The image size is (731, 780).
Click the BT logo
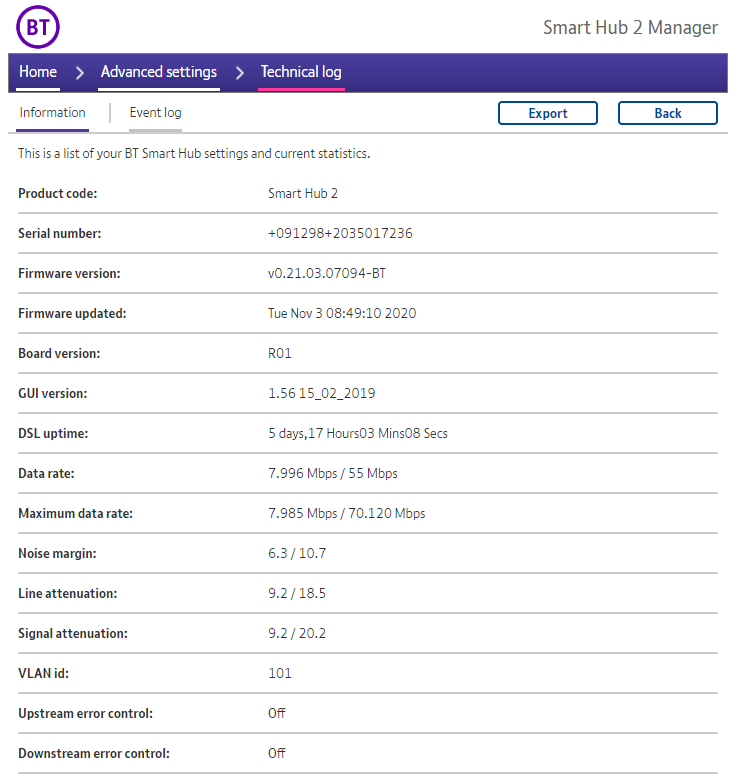coord(38,27)
